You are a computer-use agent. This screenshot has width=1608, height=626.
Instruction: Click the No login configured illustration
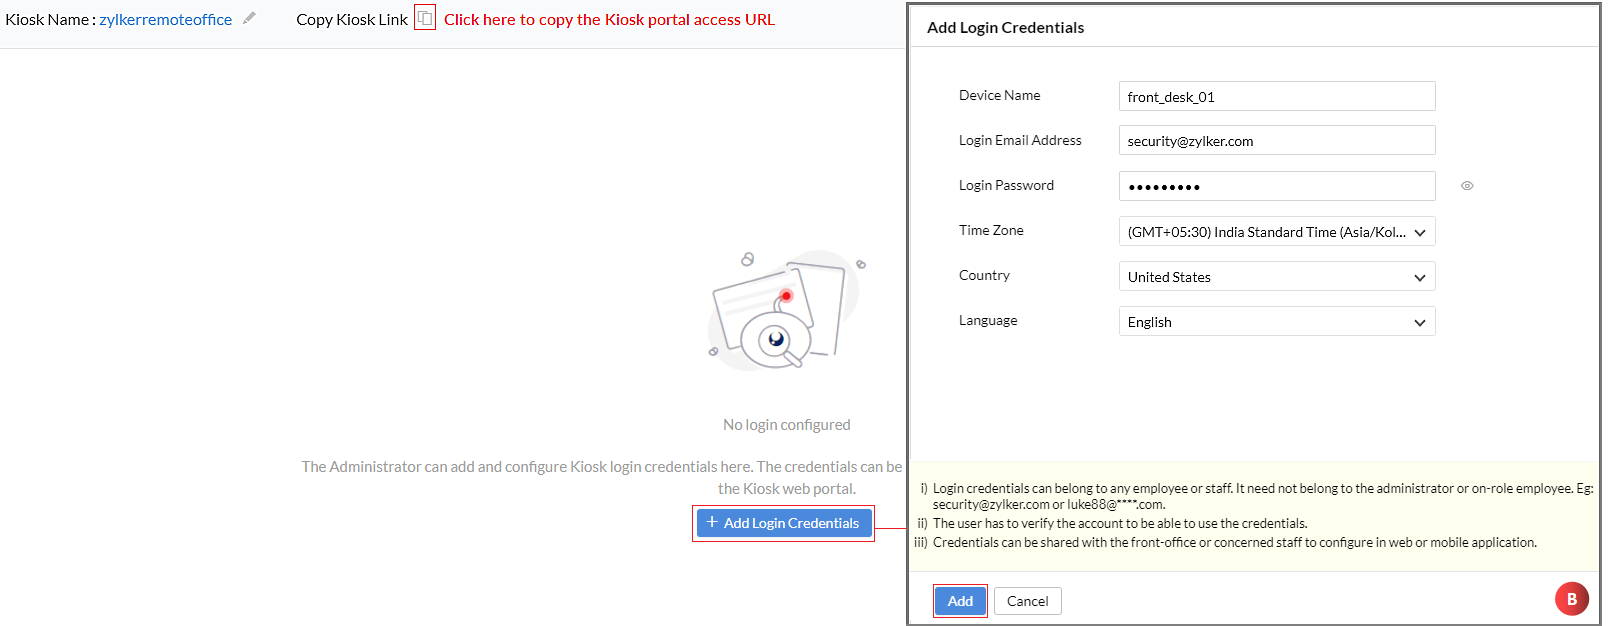point(786,311)
